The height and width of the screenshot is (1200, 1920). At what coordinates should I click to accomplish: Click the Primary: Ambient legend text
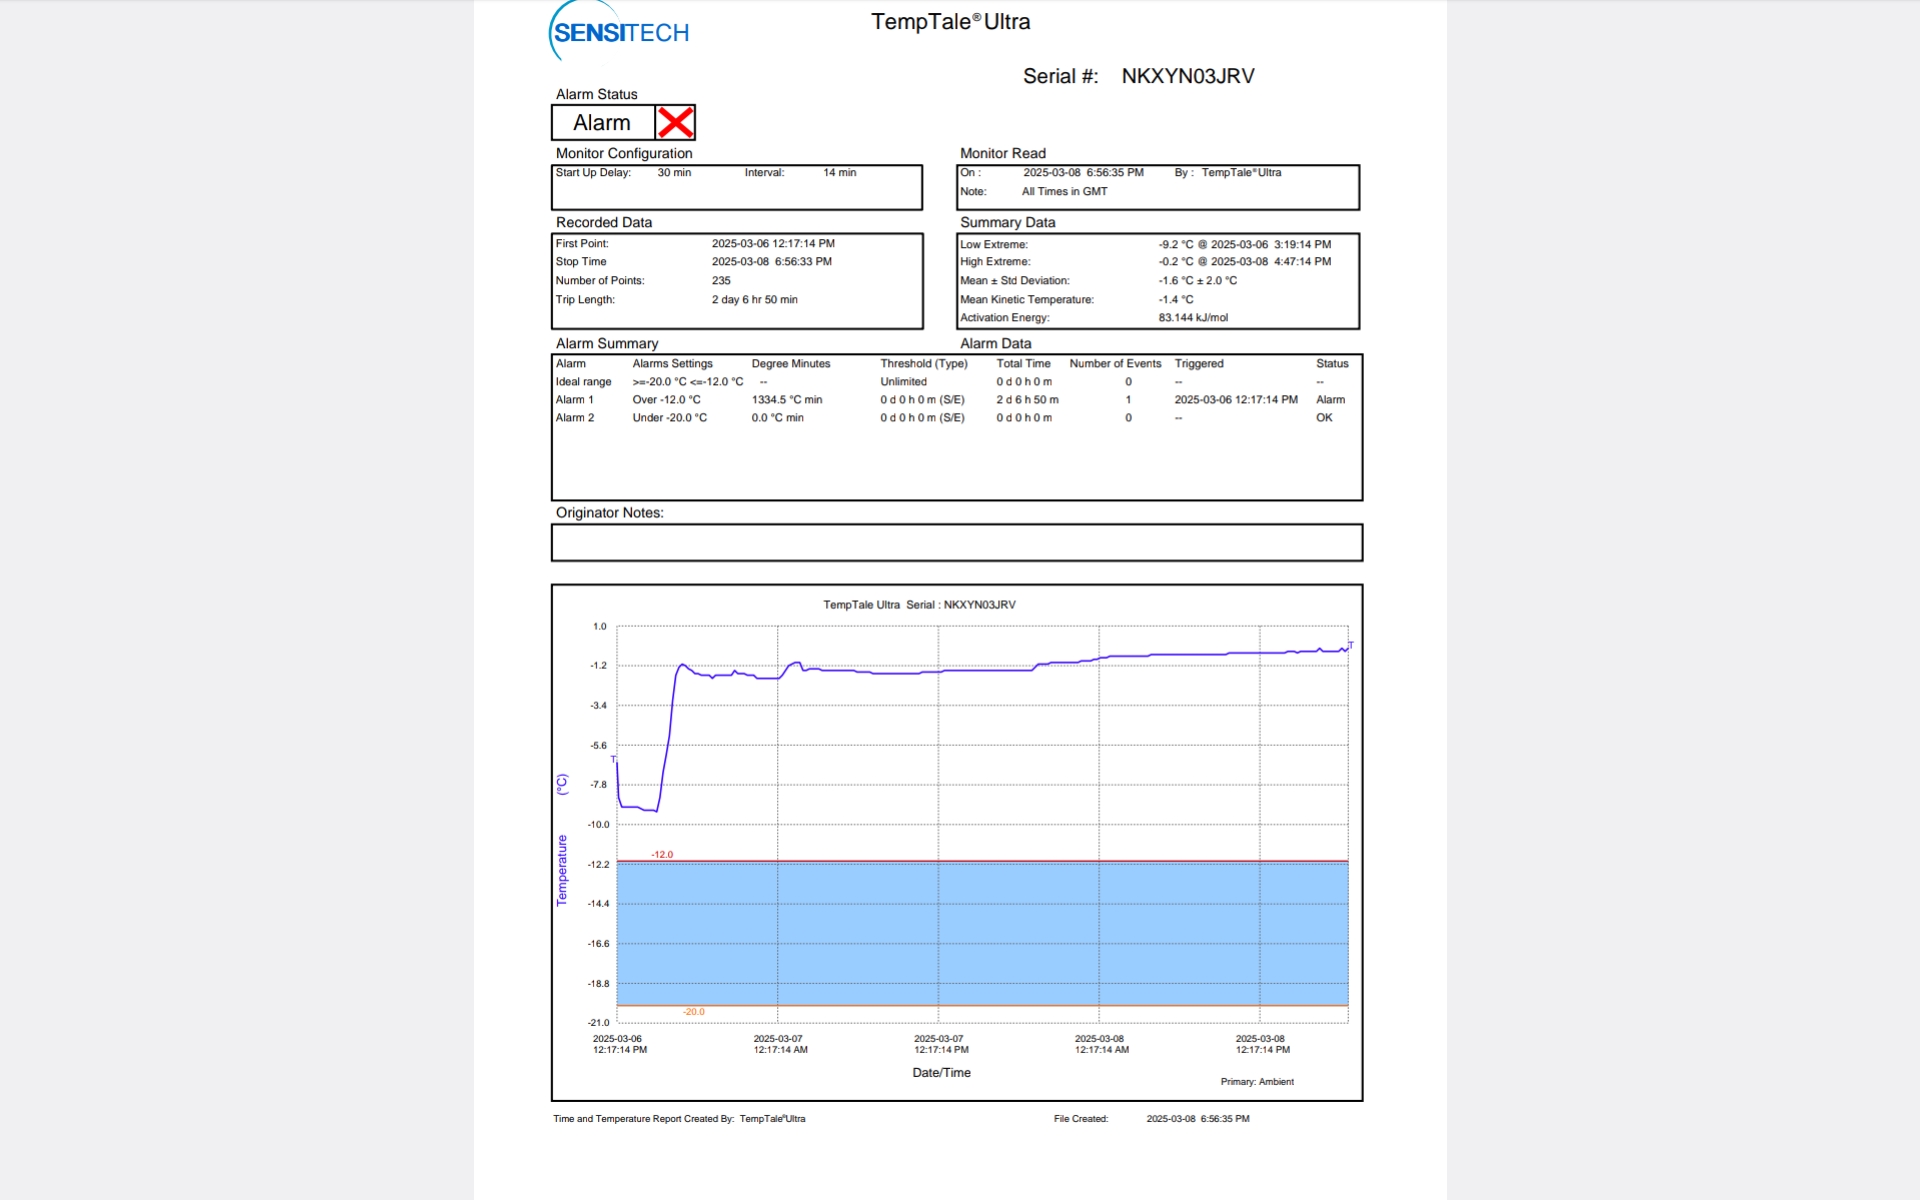(x=1257, y=1082)
